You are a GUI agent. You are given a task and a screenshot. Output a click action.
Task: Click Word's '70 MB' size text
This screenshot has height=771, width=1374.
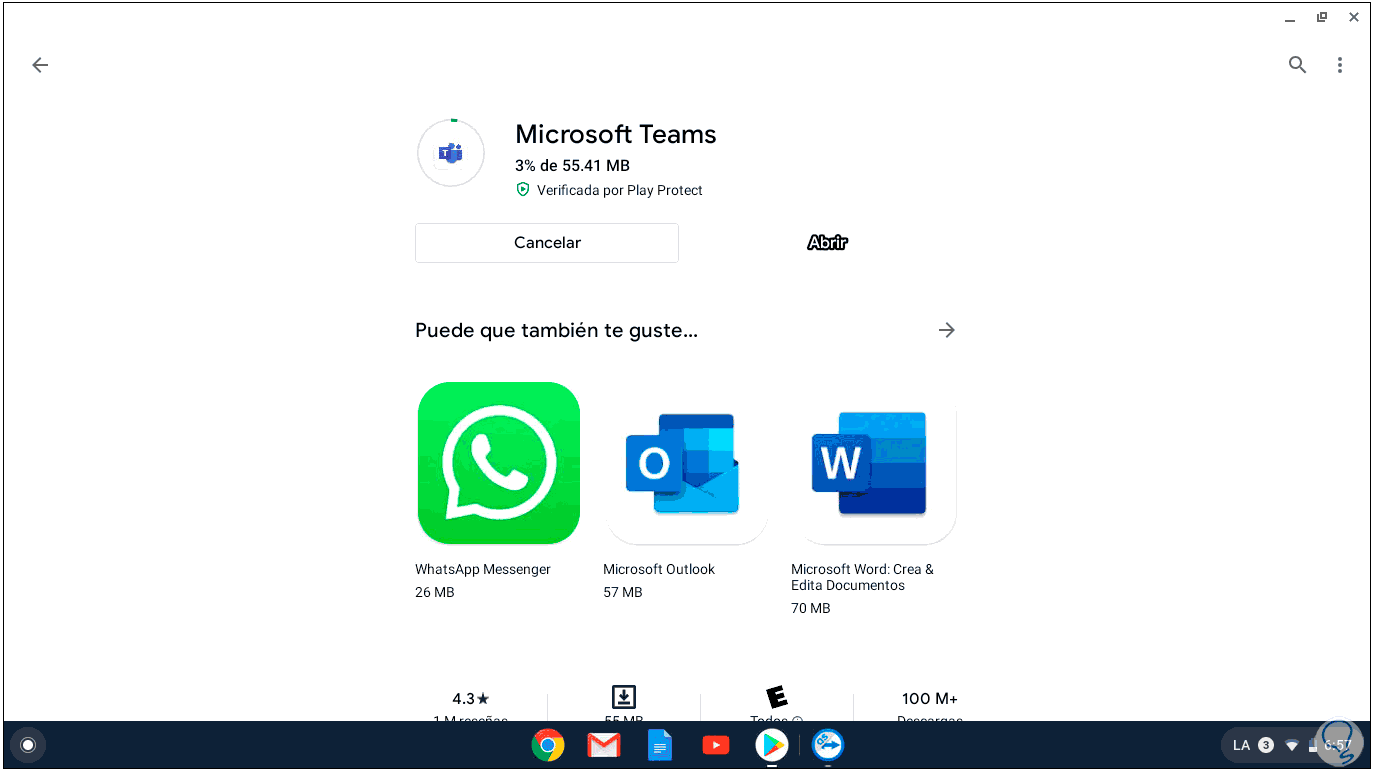811,608
